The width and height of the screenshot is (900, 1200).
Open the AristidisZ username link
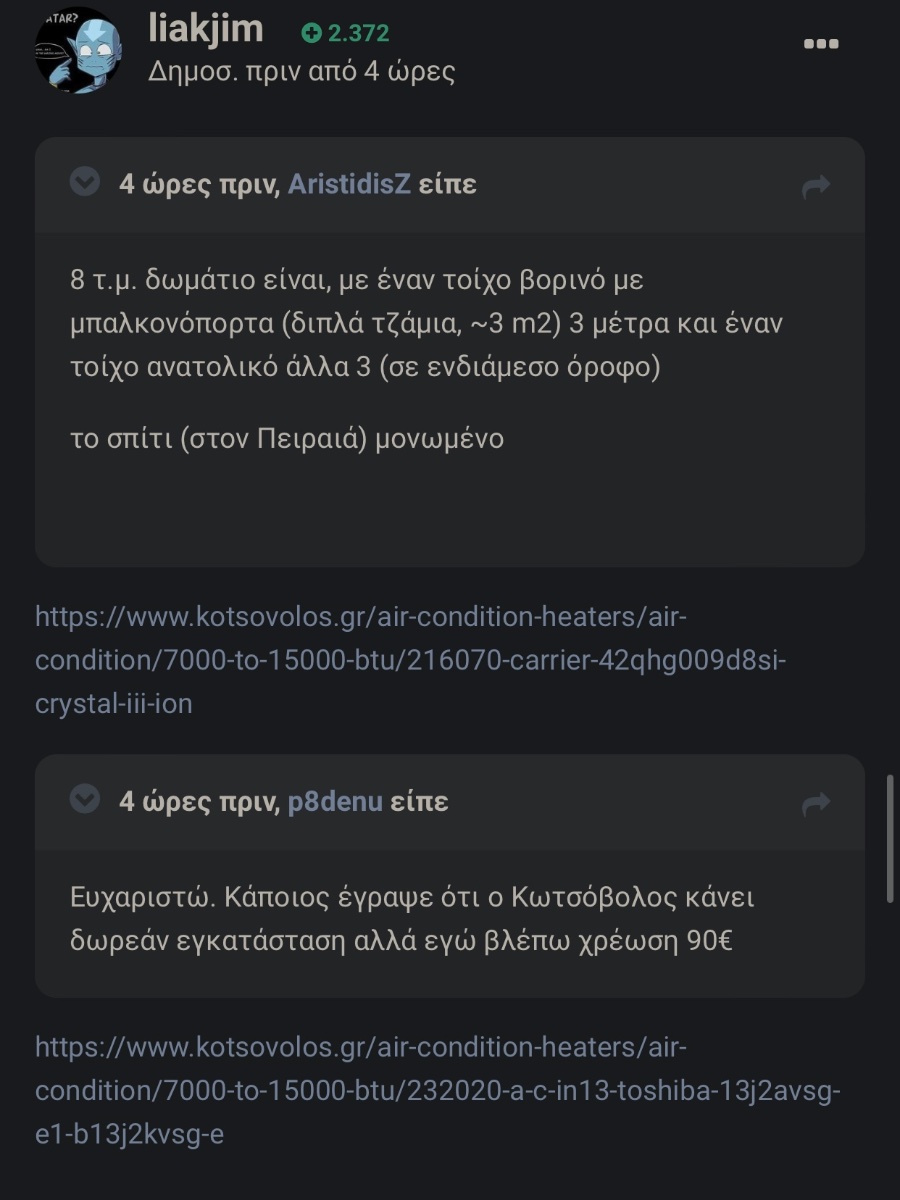349,184
